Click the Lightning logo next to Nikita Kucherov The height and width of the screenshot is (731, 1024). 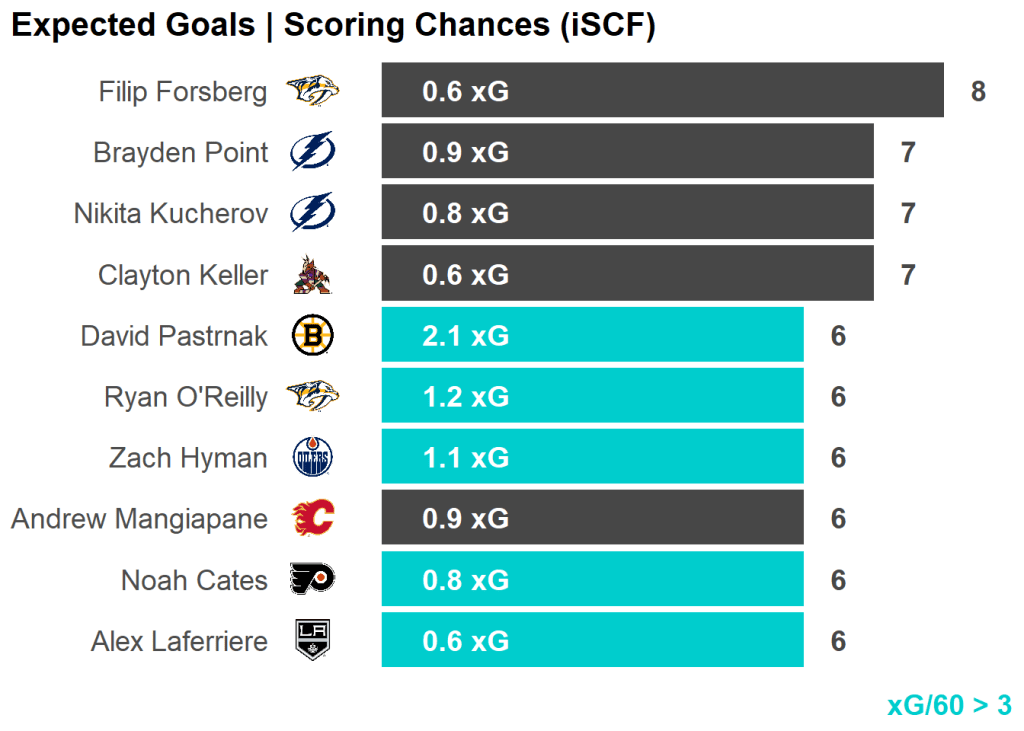tap(312, 214)
